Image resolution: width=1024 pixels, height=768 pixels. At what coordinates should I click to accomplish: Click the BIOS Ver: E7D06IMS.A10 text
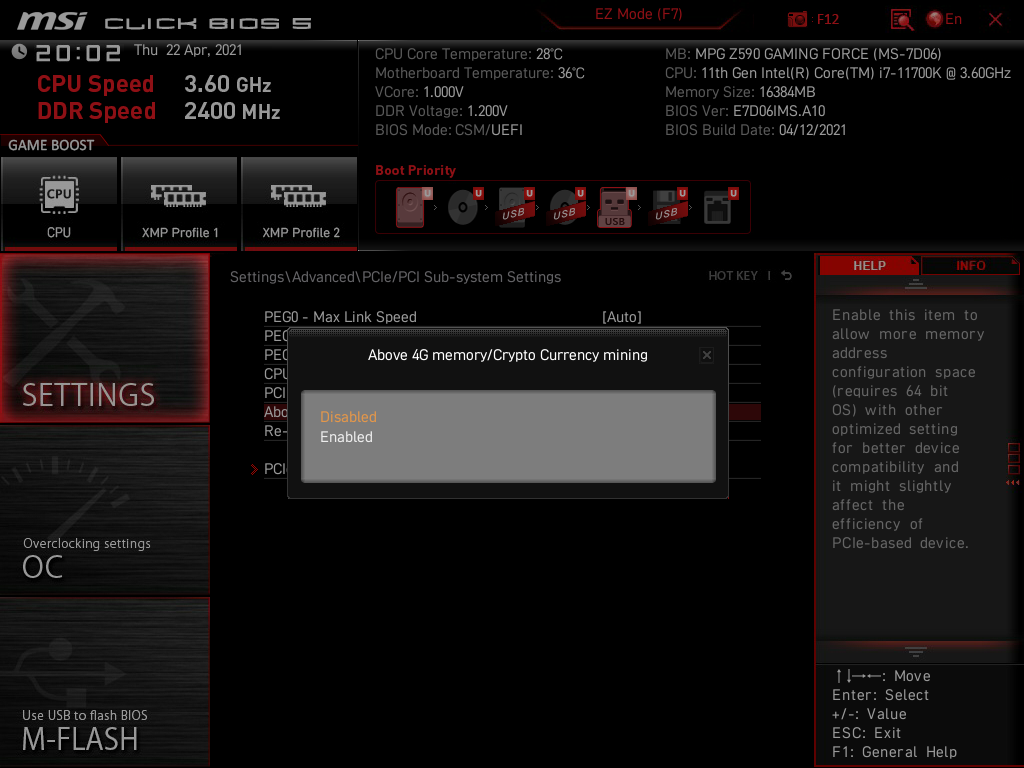[x=745, y=111]
